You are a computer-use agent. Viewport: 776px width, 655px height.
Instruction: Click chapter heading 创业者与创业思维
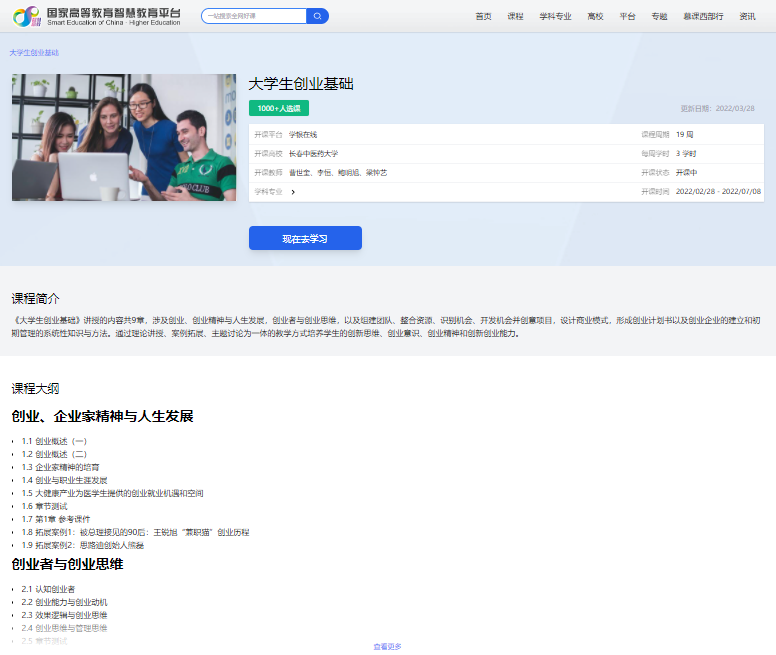[x=67, y=564]
